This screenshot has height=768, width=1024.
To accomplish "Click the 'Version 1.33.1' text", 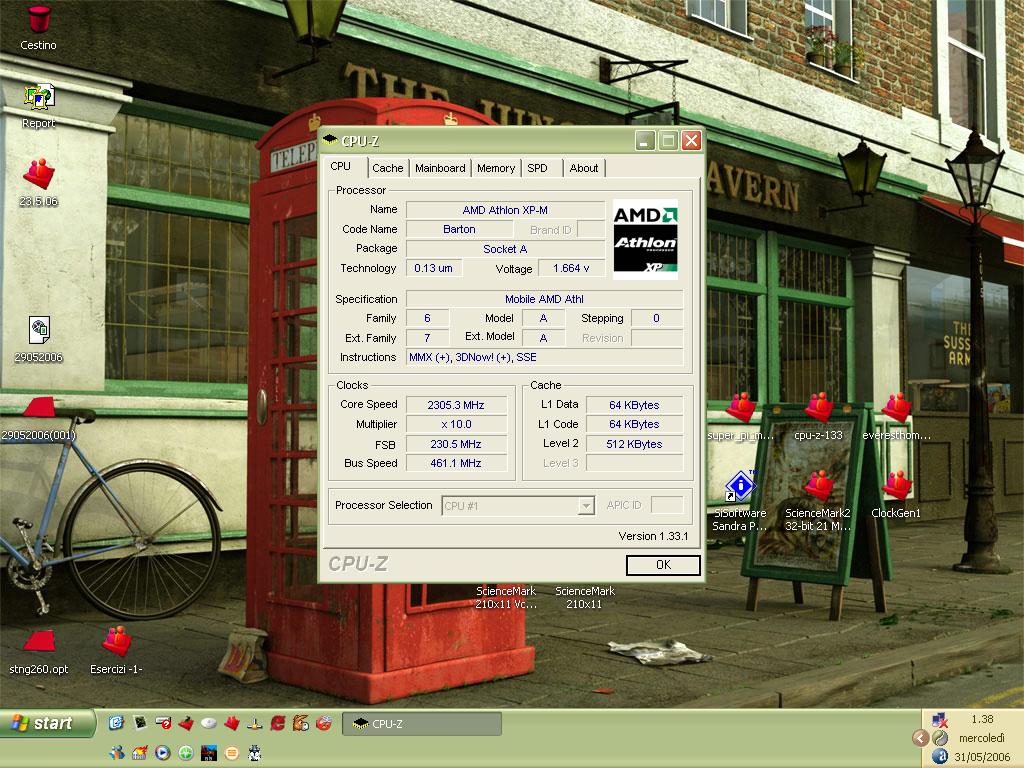I will (653, 536).
